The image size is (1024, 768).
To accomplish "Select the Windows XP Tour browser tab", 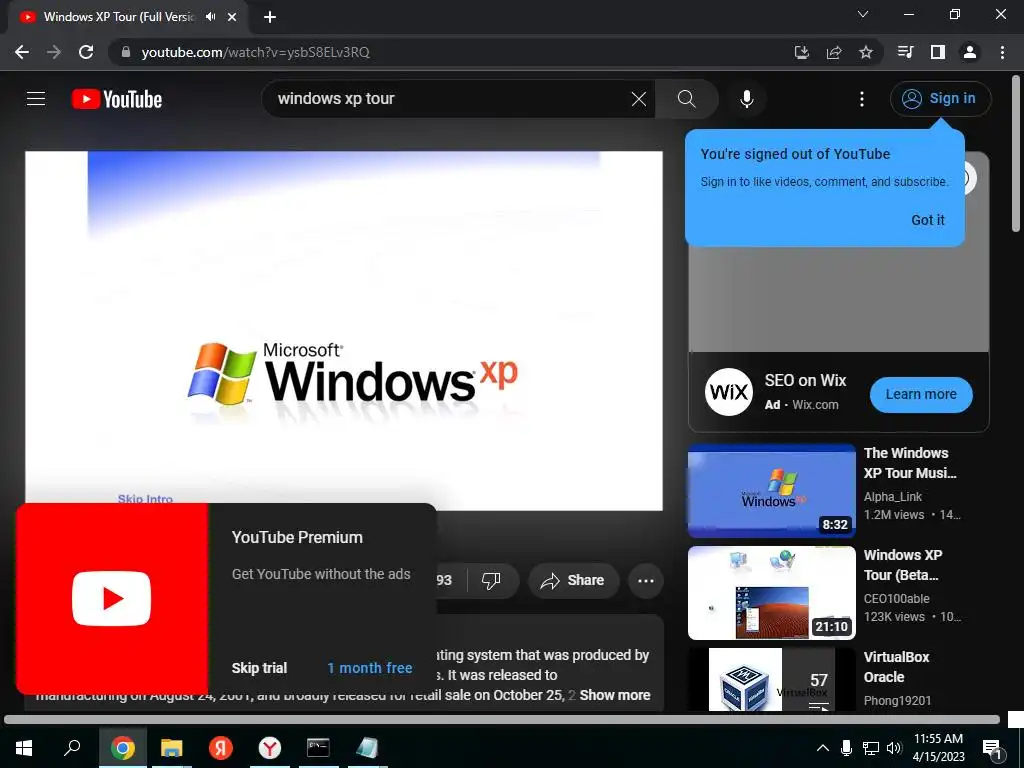I will (x=119, y=17).
